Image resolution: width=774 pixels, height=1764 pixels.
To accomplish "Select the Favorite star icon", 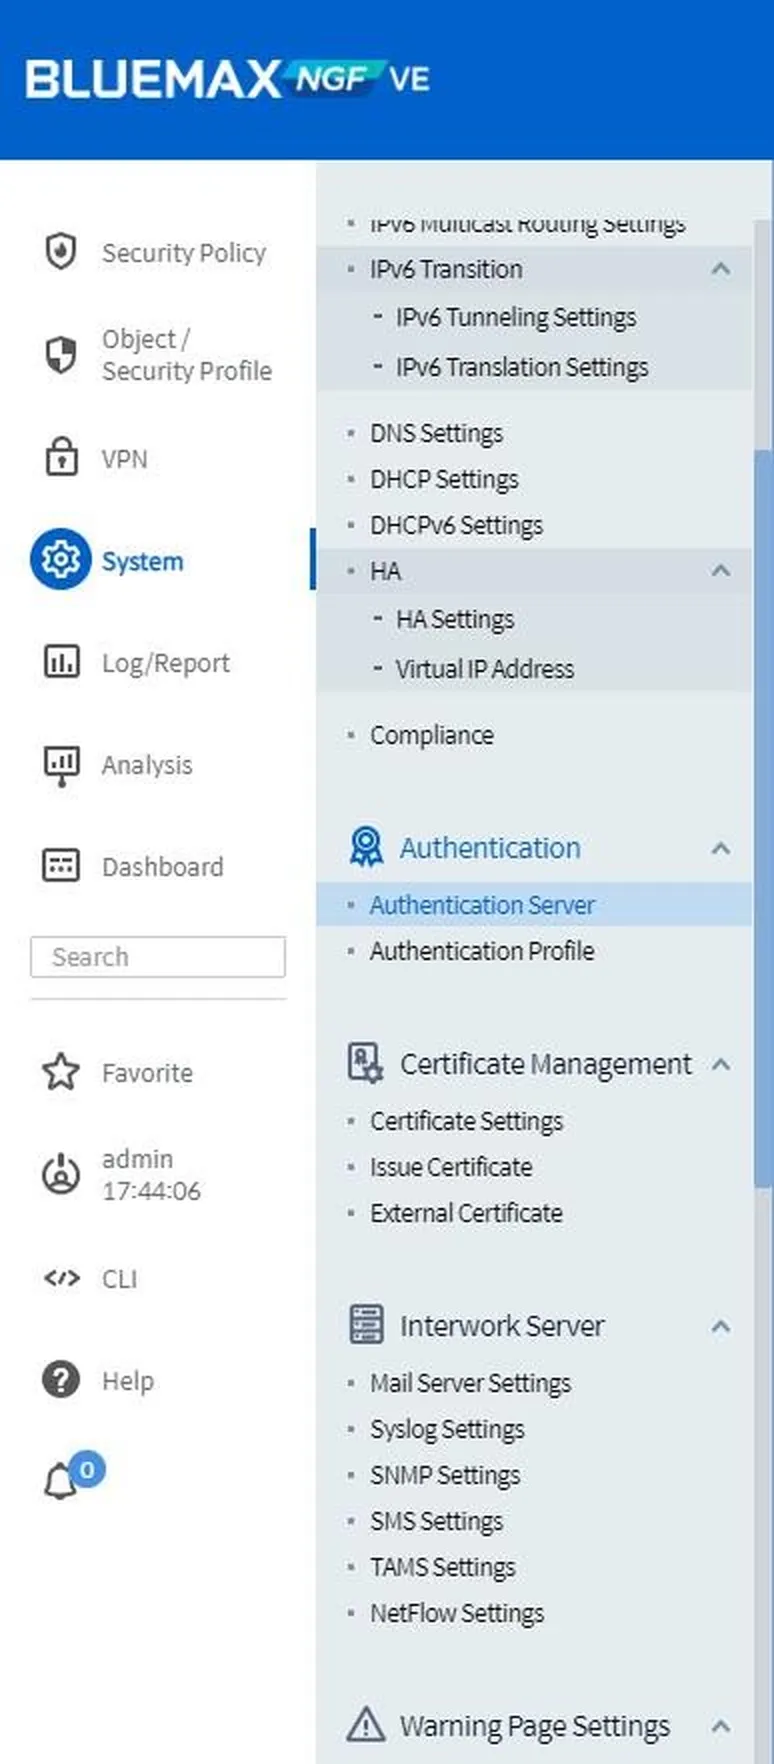I will click(61, 1072).
